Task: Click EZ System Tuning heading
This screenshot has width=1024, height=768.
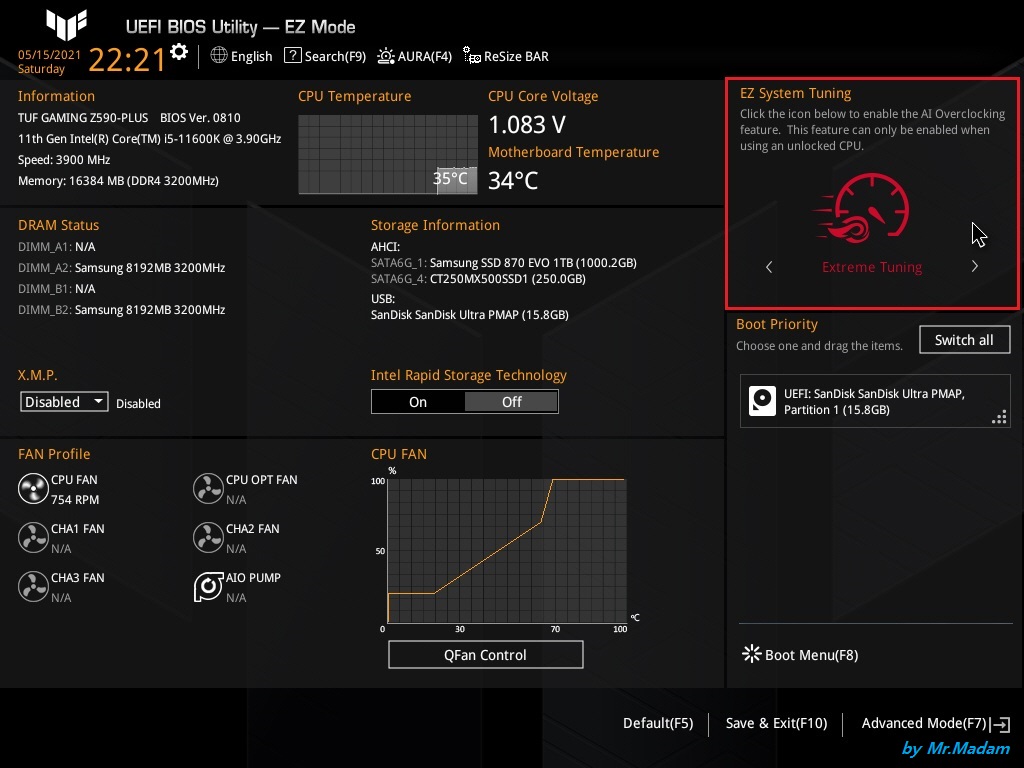Action: click(795, 93)
